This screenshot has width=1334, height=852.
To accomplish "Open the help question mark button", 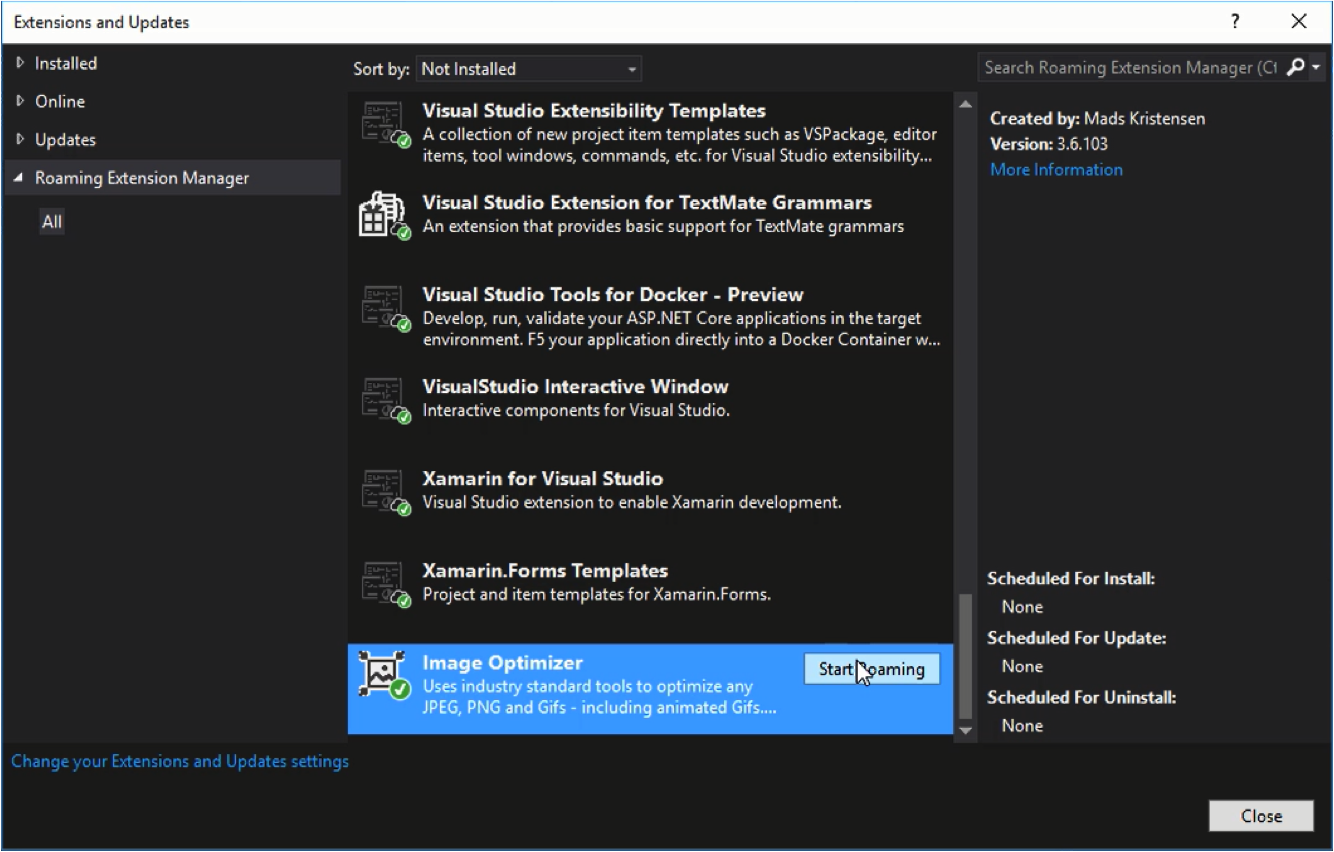I will (1236, 21).
